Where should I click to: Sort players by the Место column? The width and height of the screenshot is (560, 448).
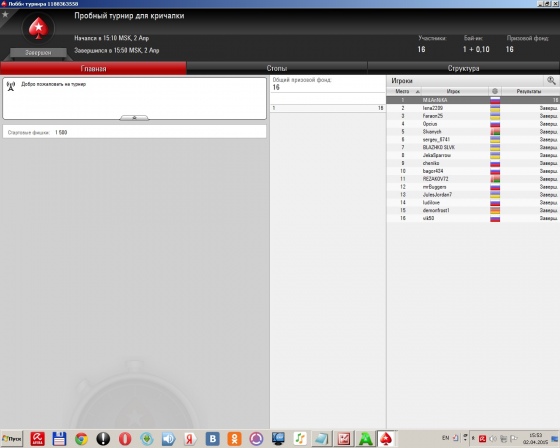[x=404, y=91]
